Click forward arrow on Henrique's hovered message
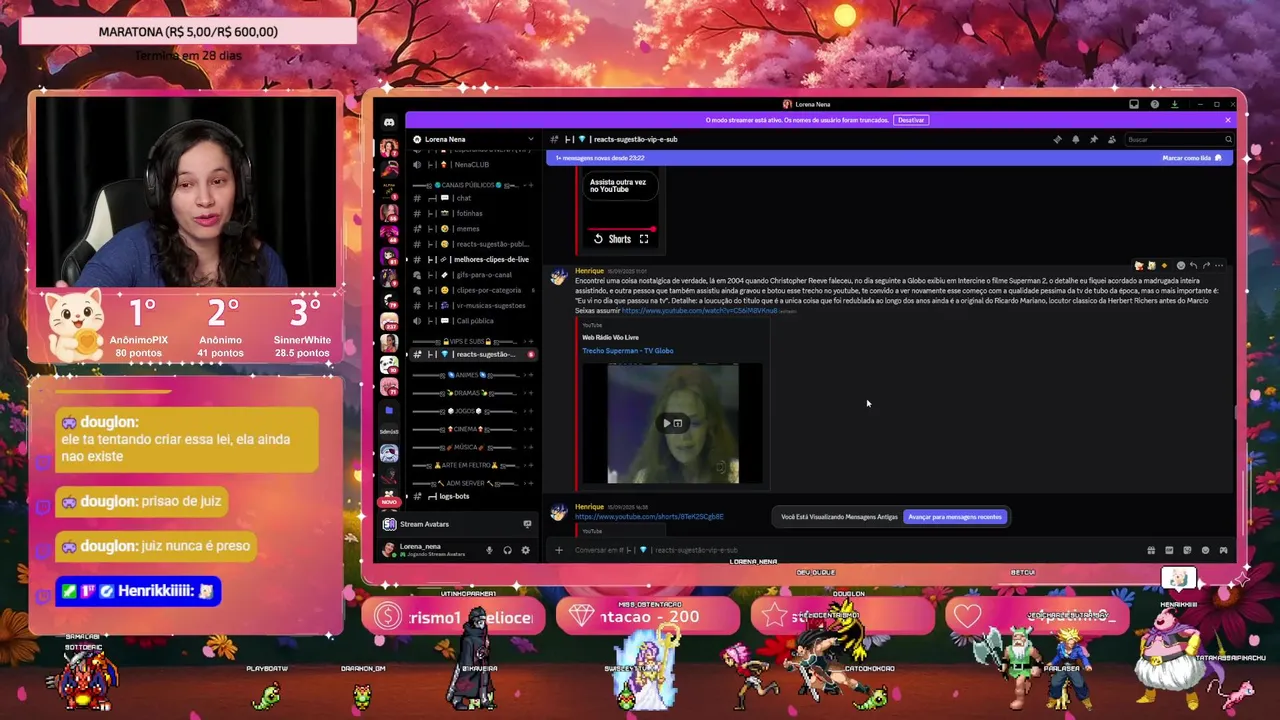The image size is (1280, 720). (1206, 266)
